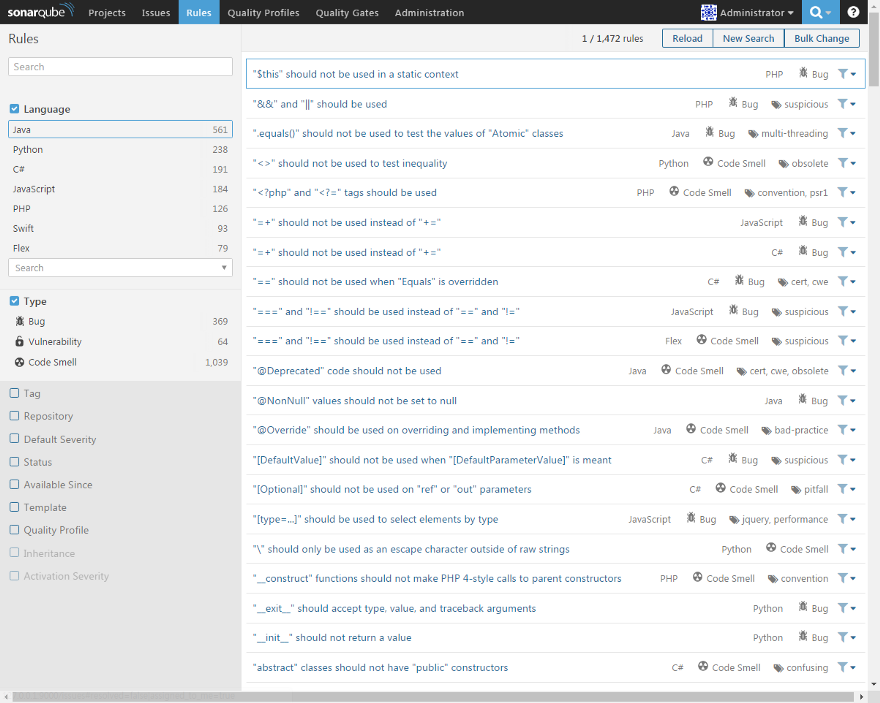The width and height of the screenshot is (880, 703).
Task: Open Quality Gates page
Action: point(347,12)
